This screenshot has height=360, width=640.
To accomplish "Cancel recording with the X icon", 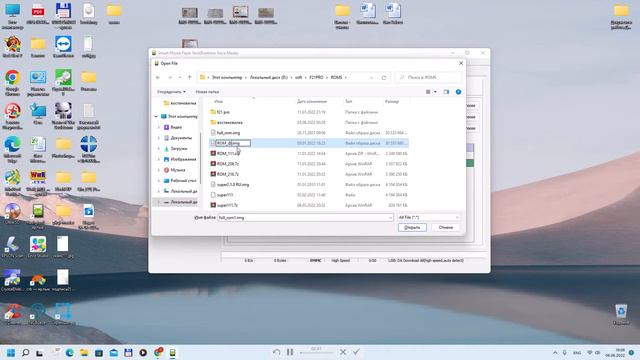I will point(343,352).
